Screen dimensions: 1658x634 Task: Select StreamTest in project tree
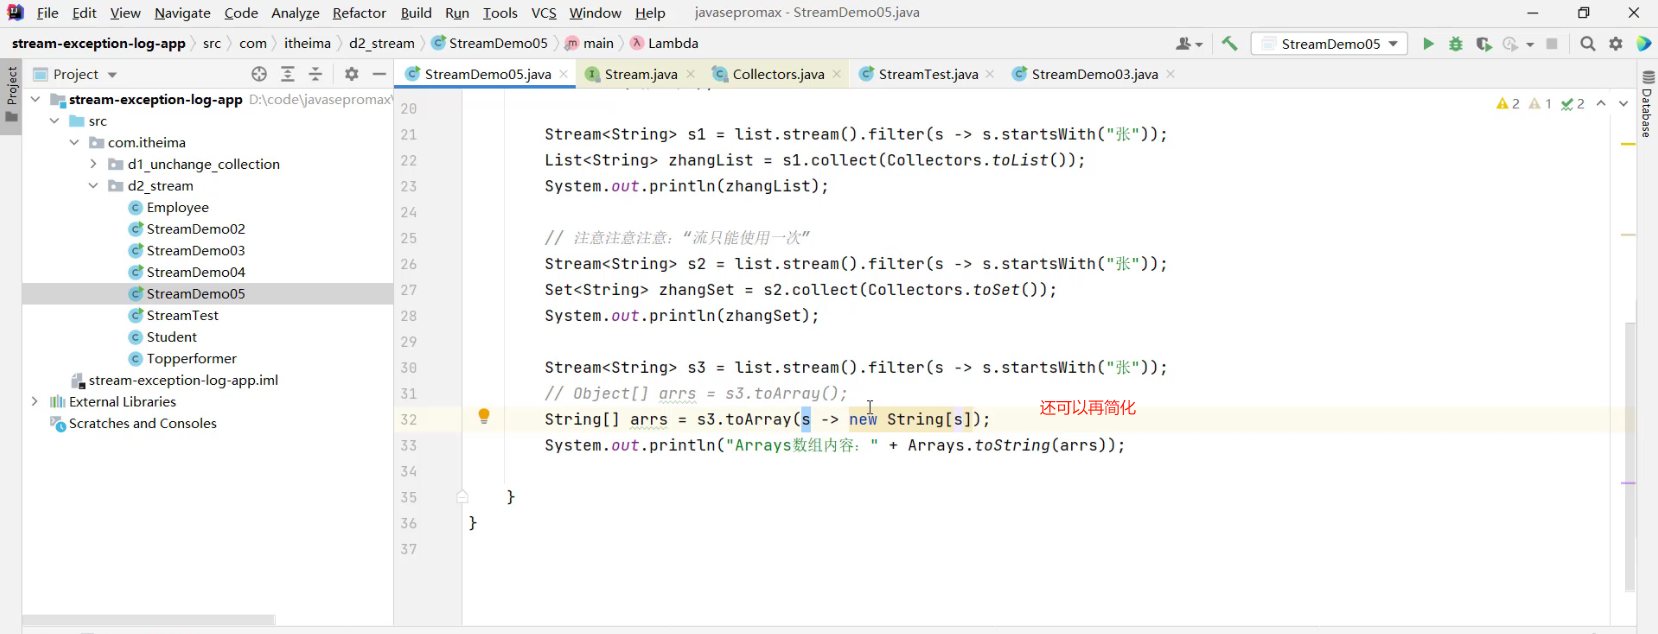[182, 315]
